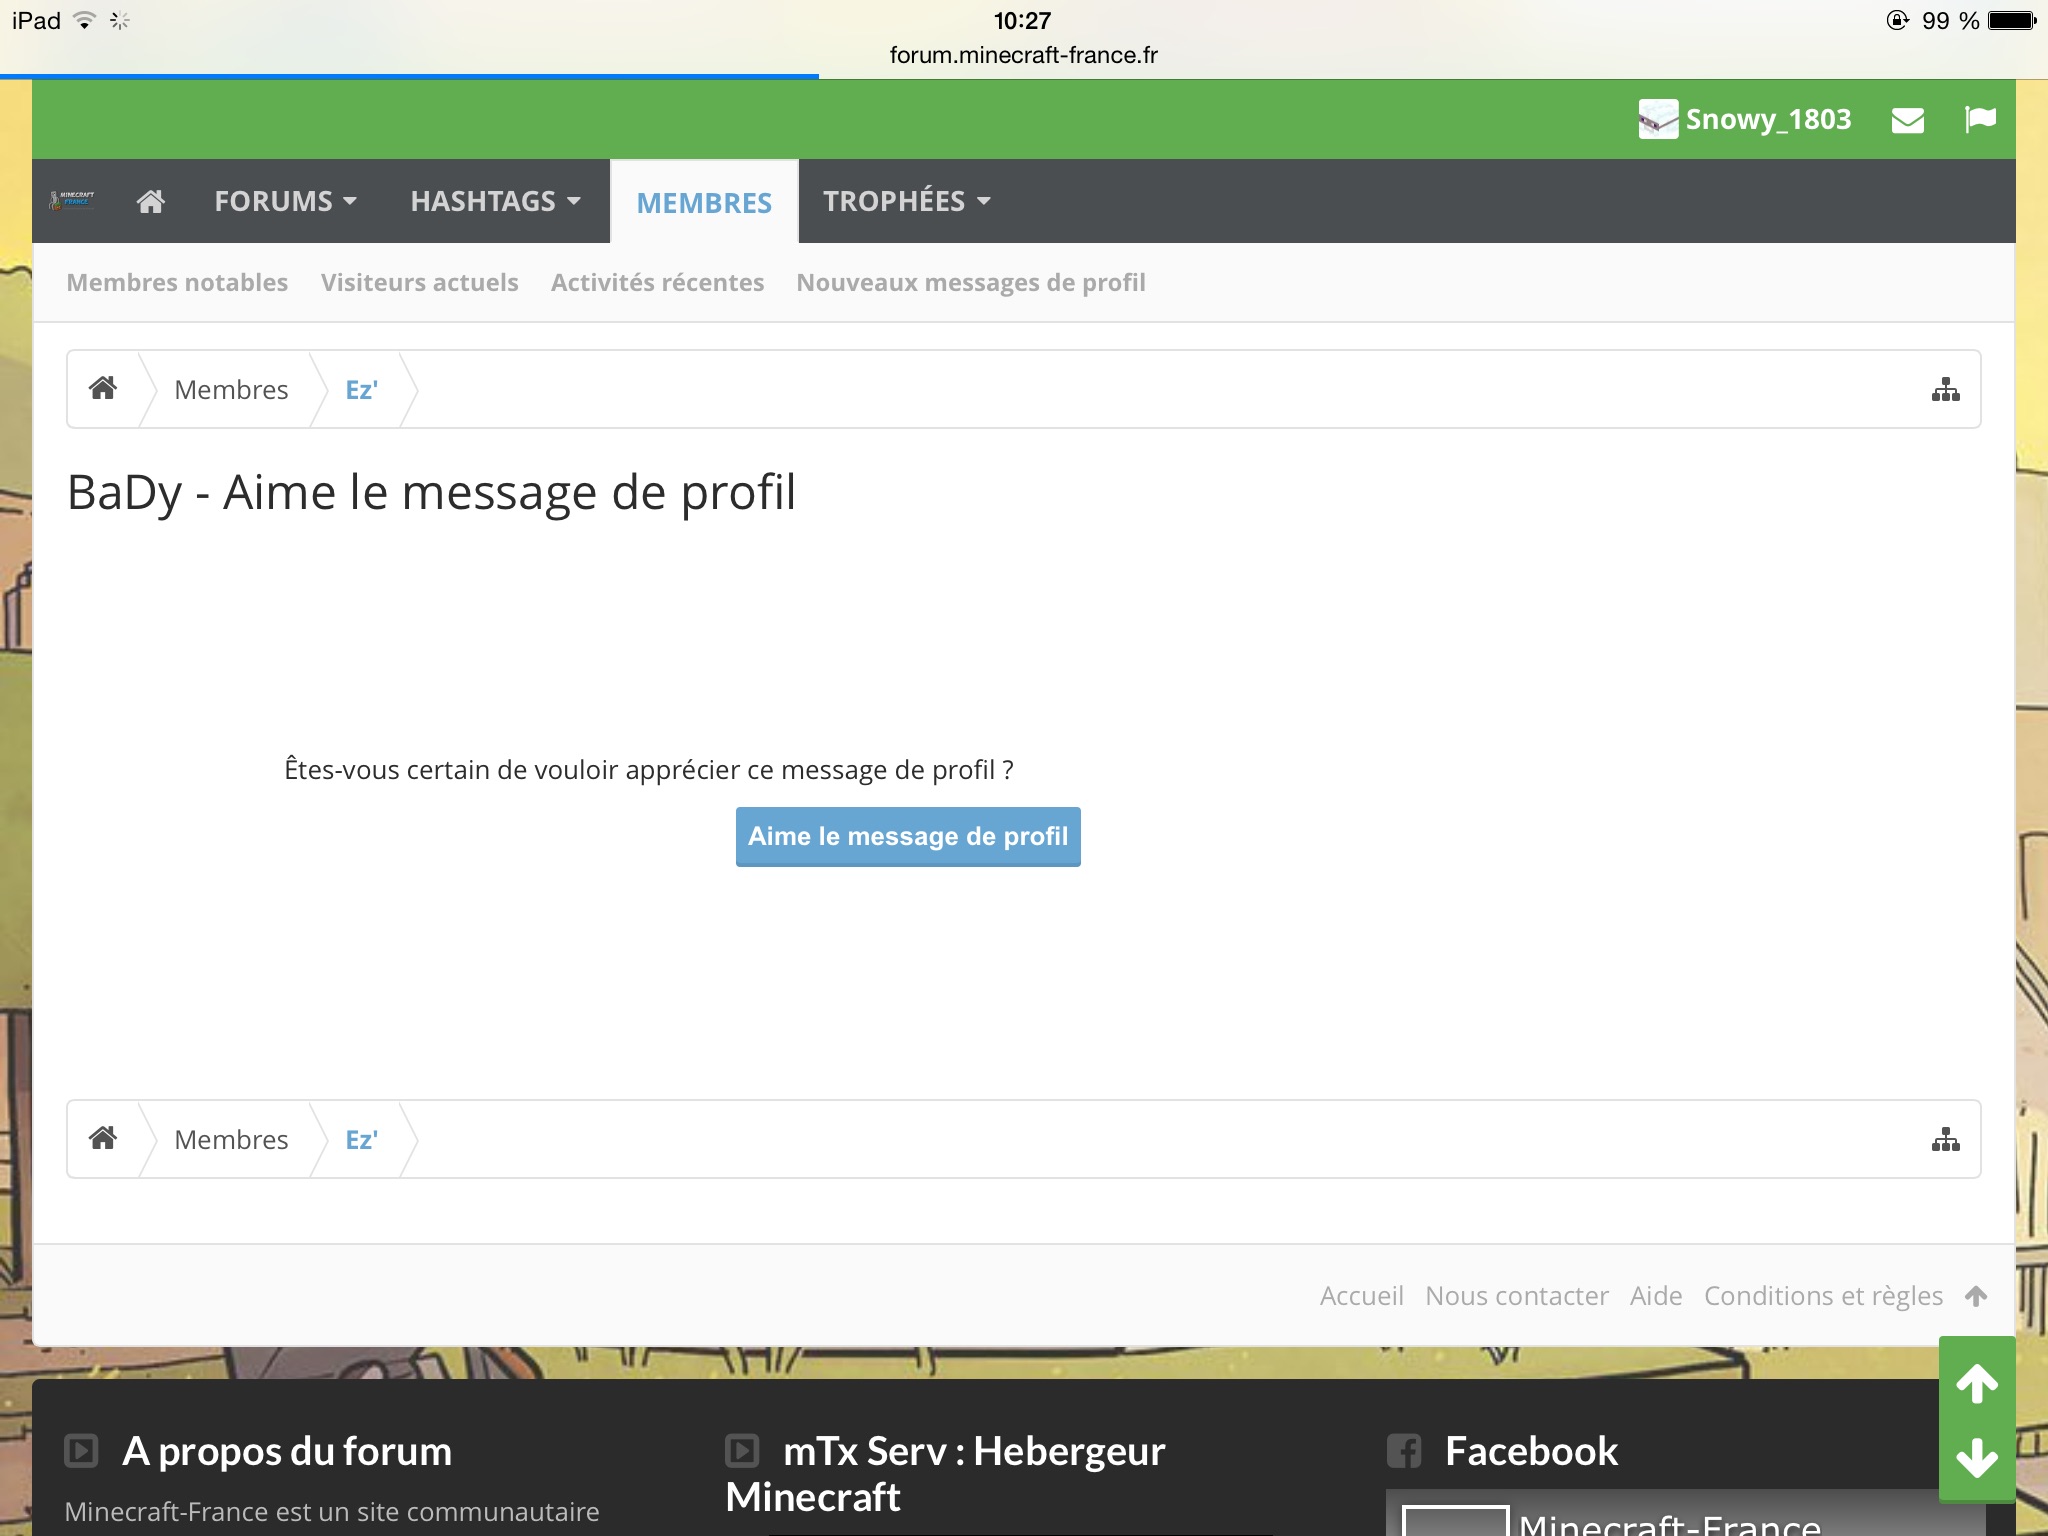Open the alerts flag icon
Image resolution: width=2048 pixels, height=1536 pixels.
pos(1980,119)
